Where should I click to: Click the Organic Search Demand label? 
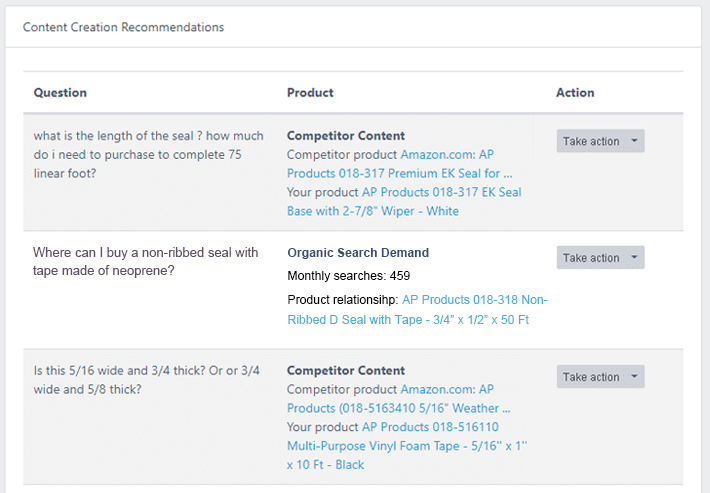click(358, 253)
